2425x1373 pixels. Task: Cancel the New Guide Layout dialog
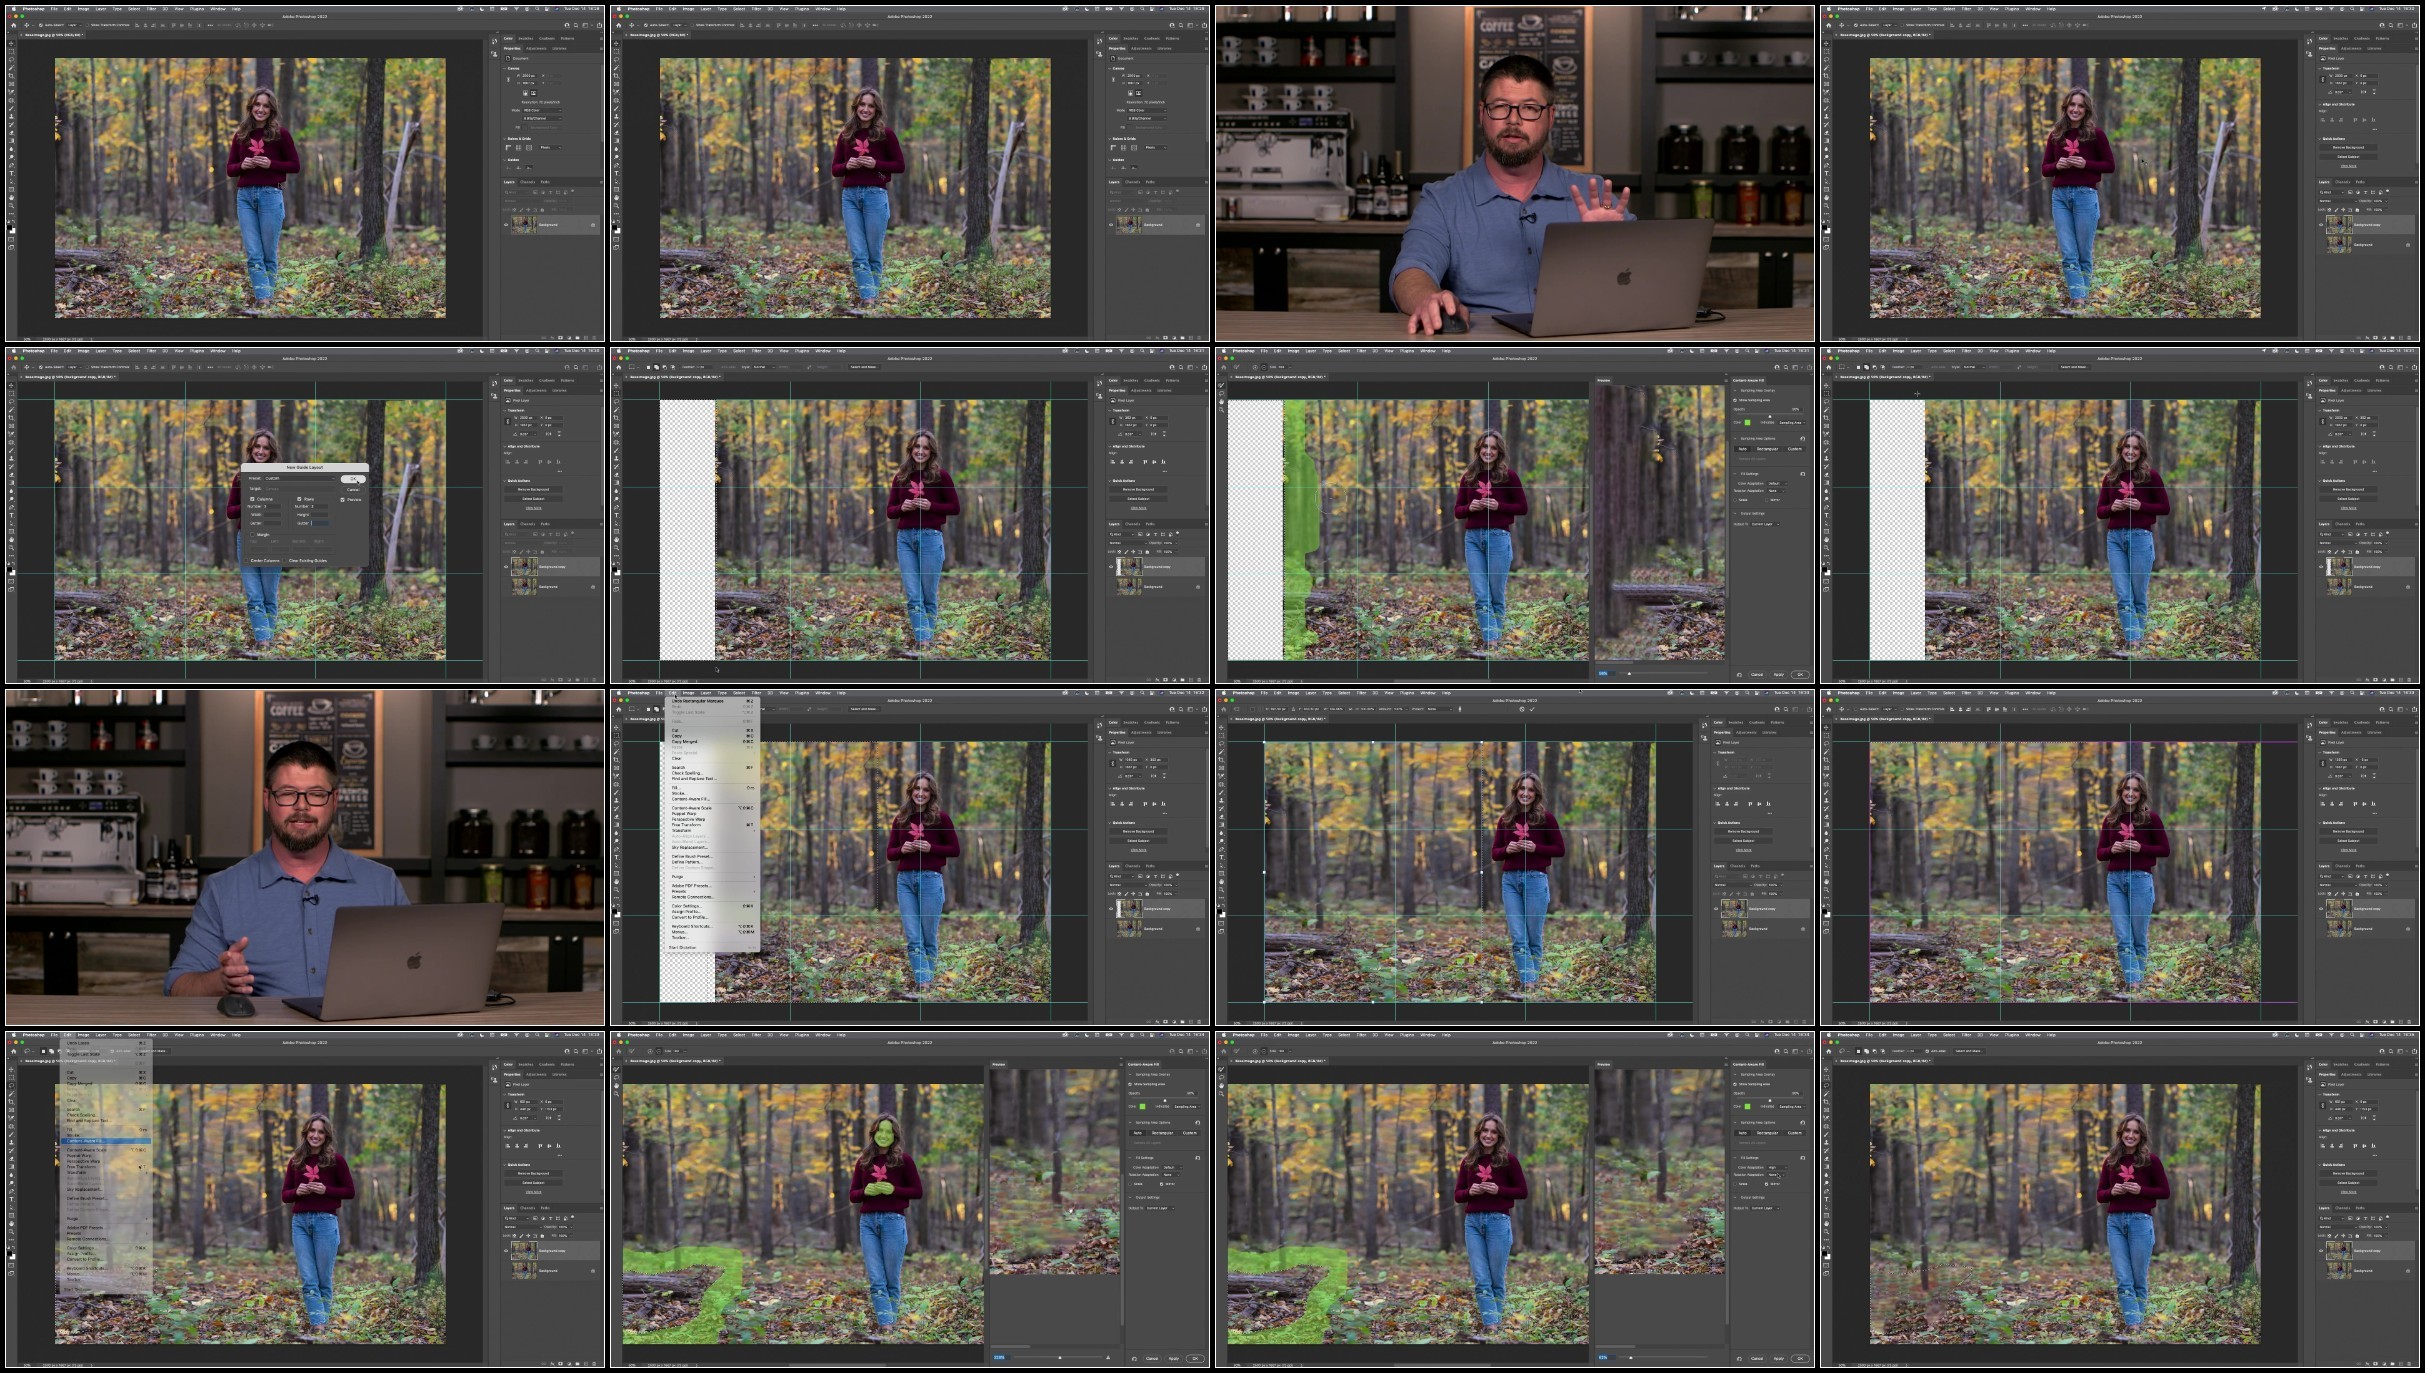coord(353,490)
